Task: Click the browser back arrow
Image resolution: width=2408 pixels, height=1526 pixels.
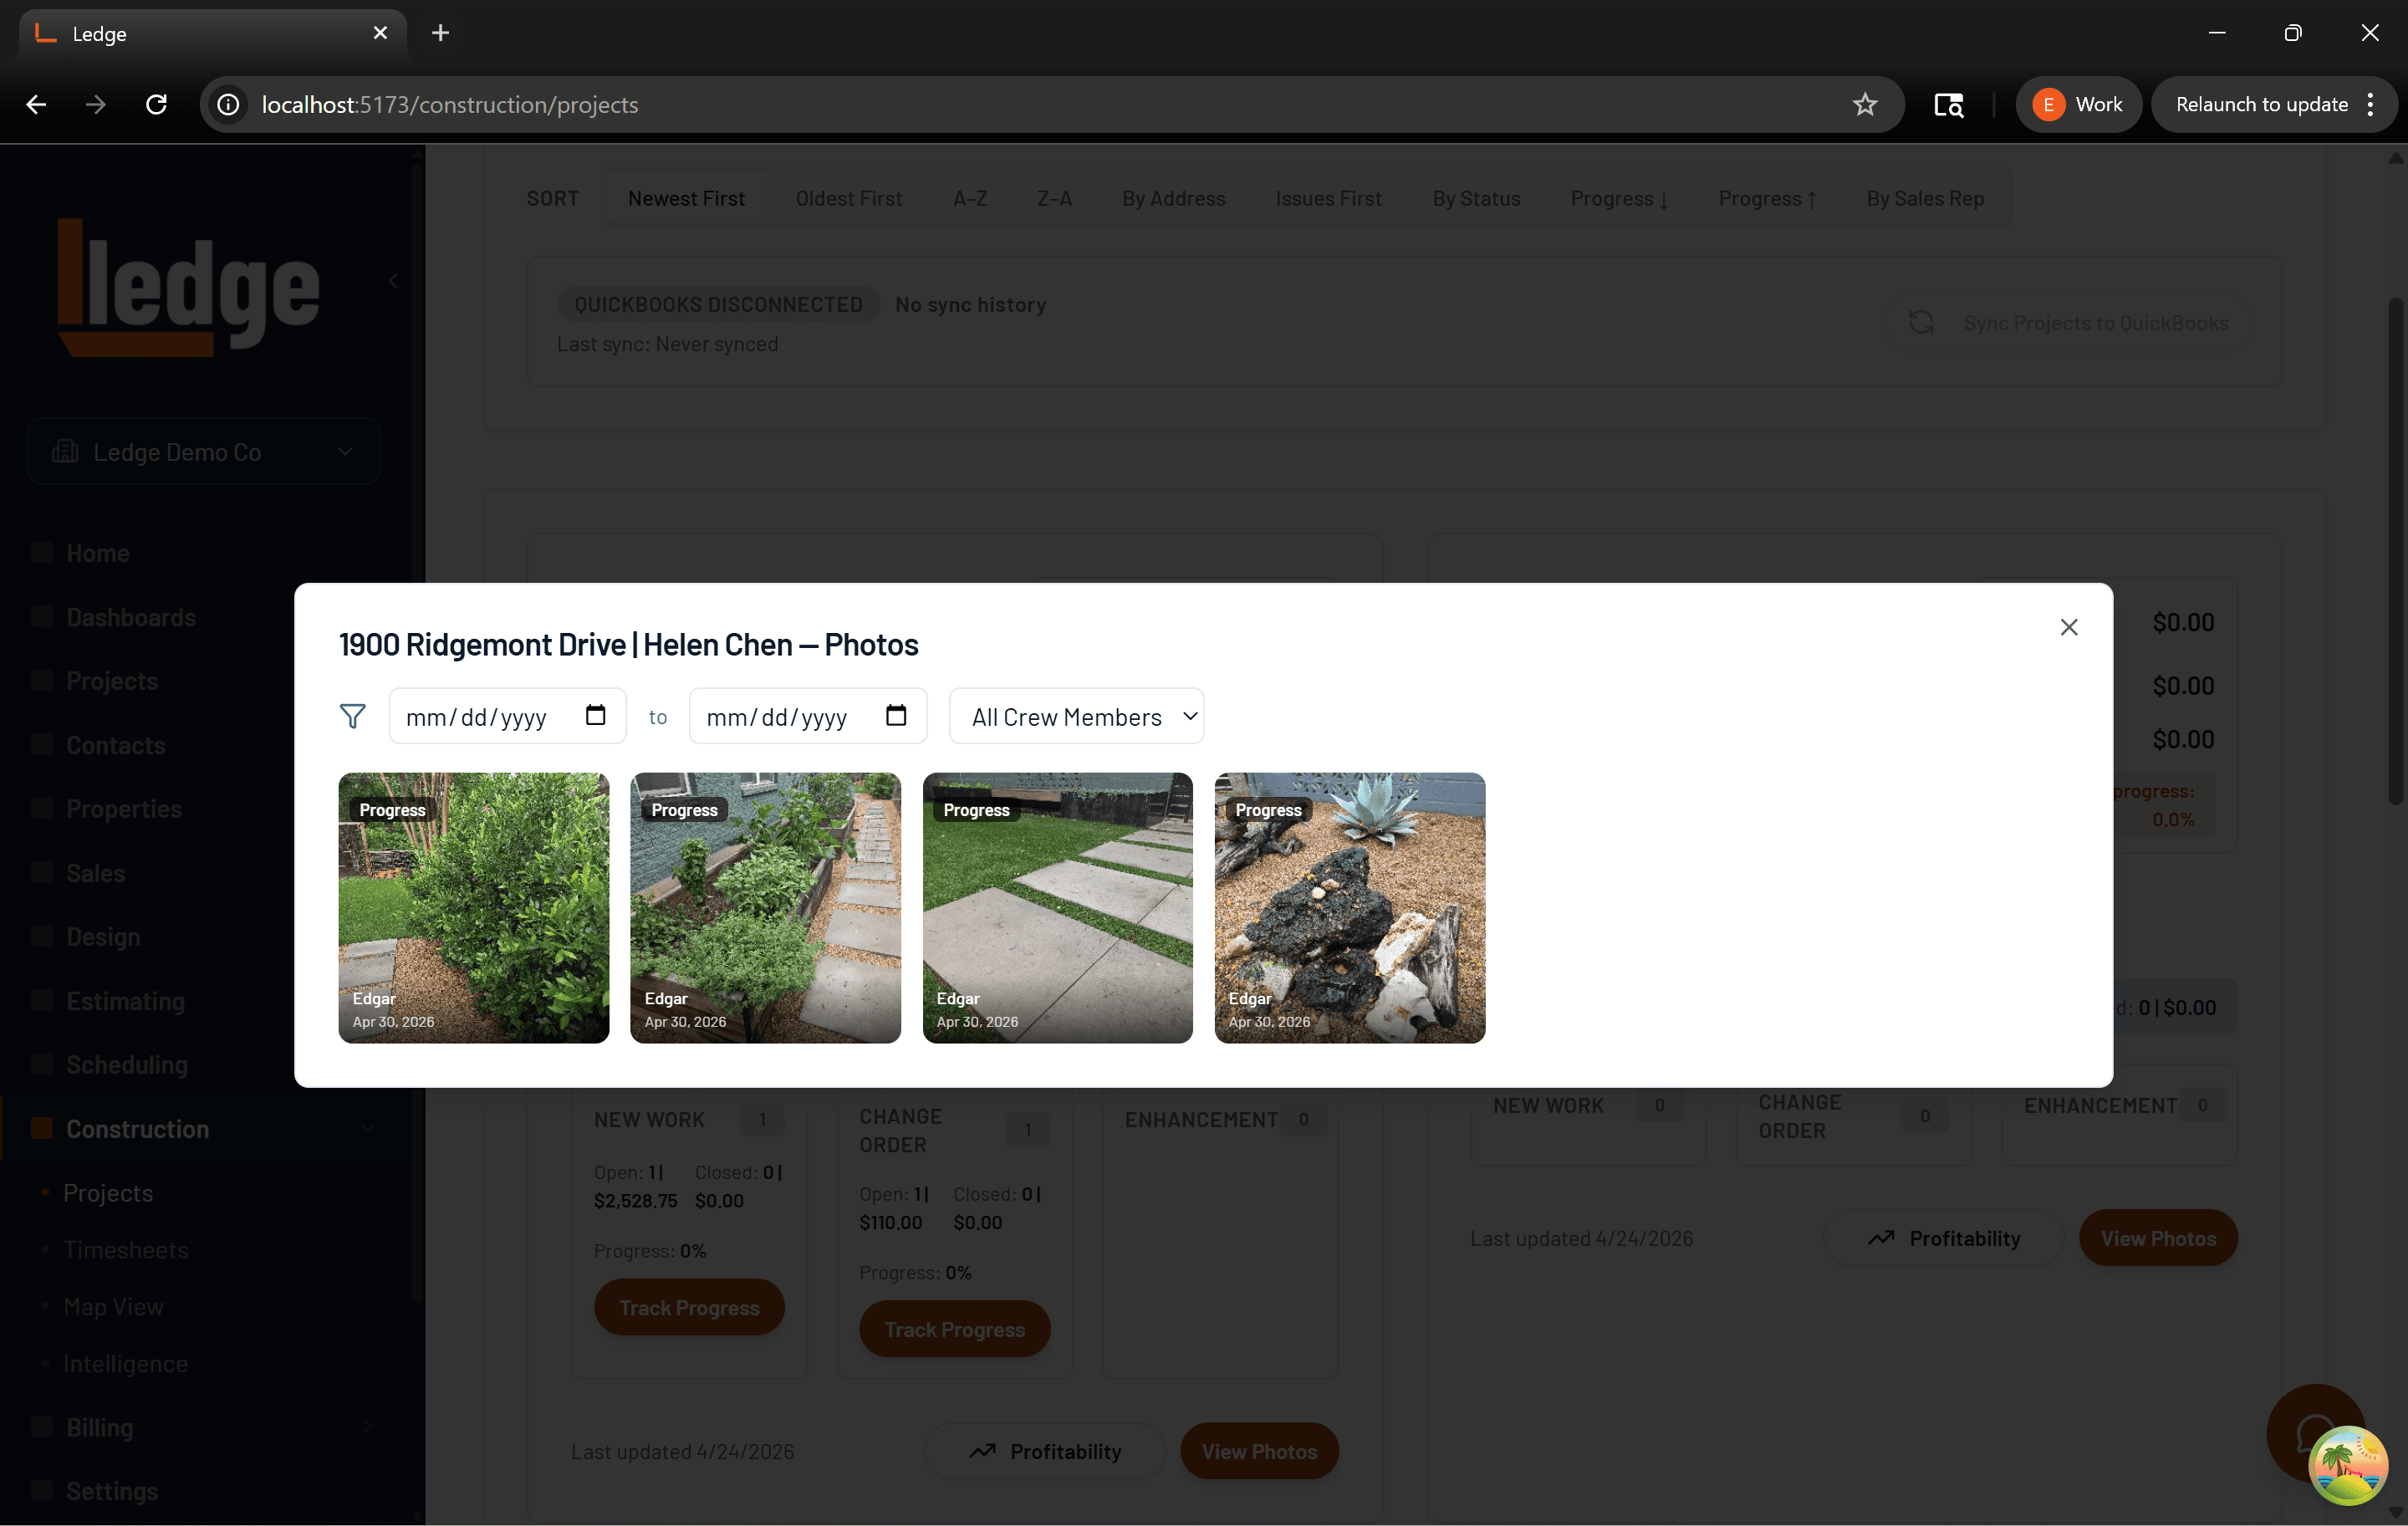Action: (37, 105)
